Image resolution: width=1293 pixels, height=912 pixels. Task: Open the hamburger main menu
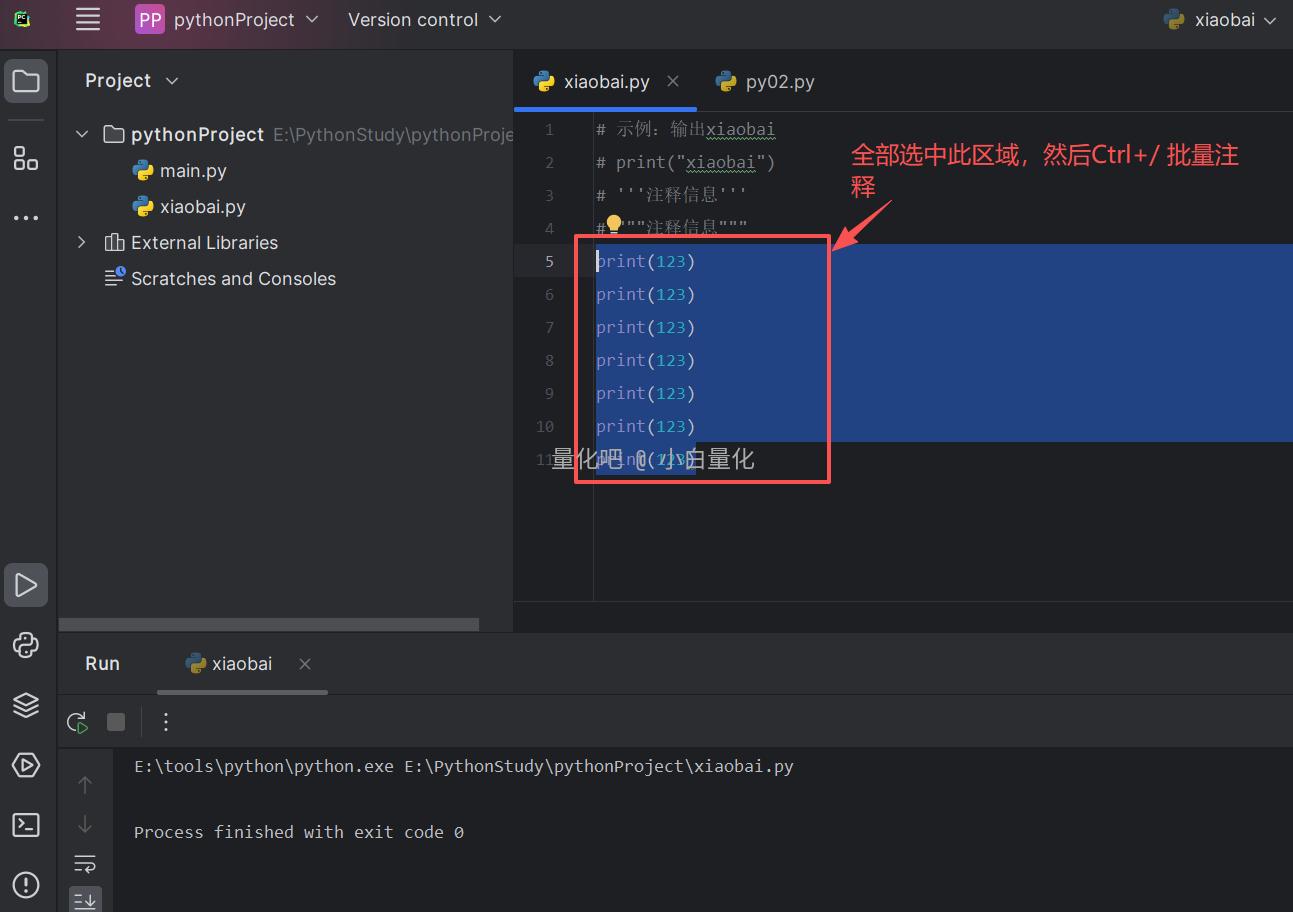88,19
